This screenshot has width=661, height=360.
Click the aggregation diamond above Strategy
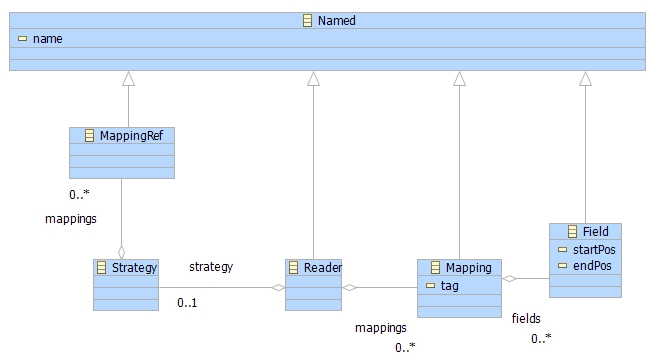click(121, 252)
